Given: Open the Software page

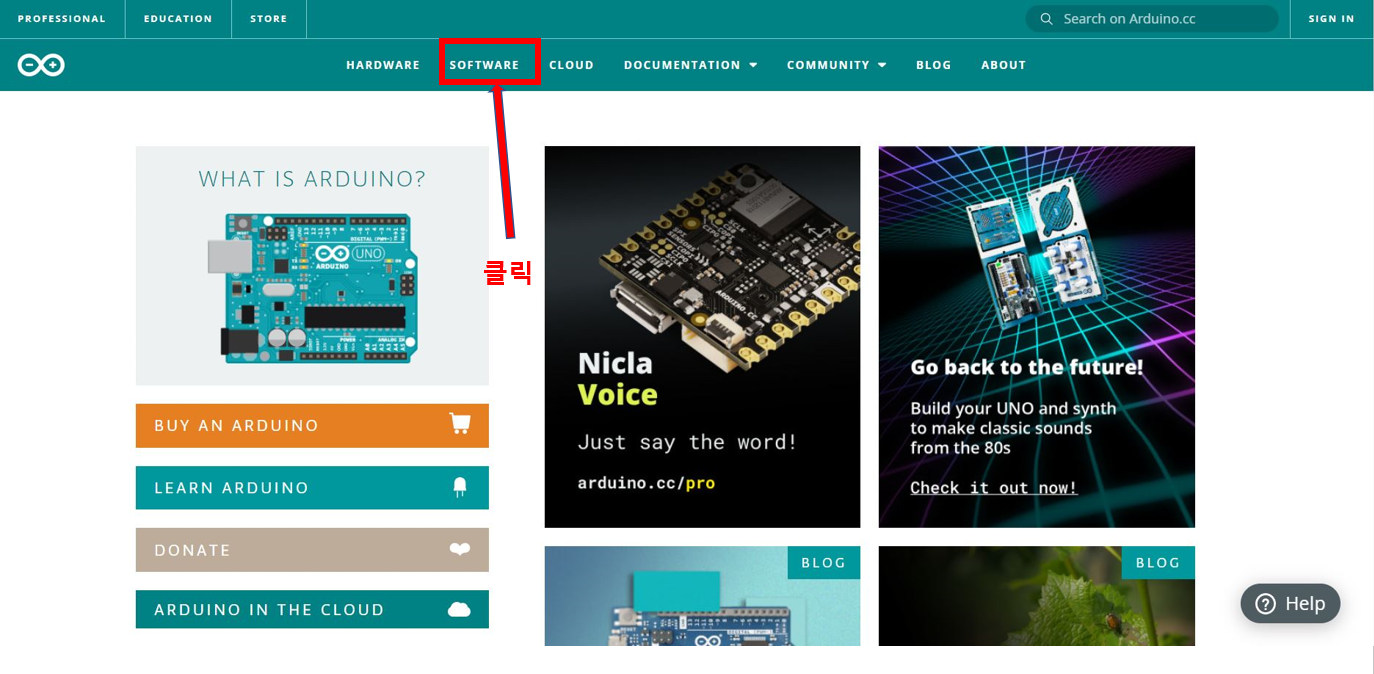Looking at the screenshot, I should 484,65.
